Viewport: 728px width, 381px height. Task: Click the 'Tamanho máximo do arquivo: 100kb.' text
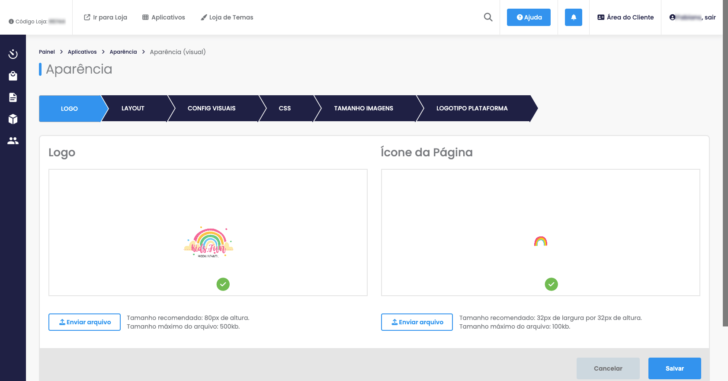(514, 327)
